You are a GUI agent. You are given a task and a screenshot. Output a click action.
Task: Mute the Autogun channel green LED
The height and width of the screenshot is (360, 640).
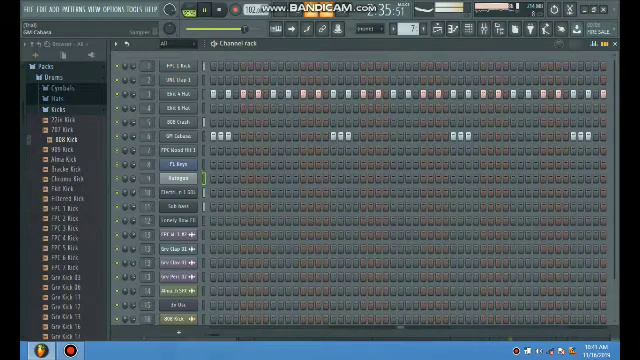pyautogui.click(x=117, y=179)
